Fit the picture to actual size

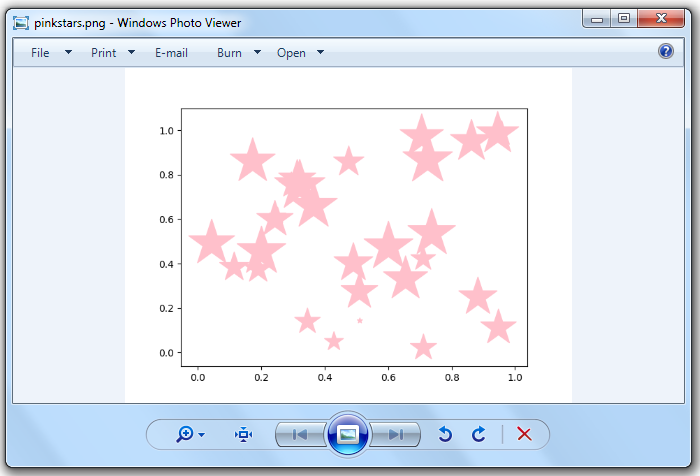(243, 434)
